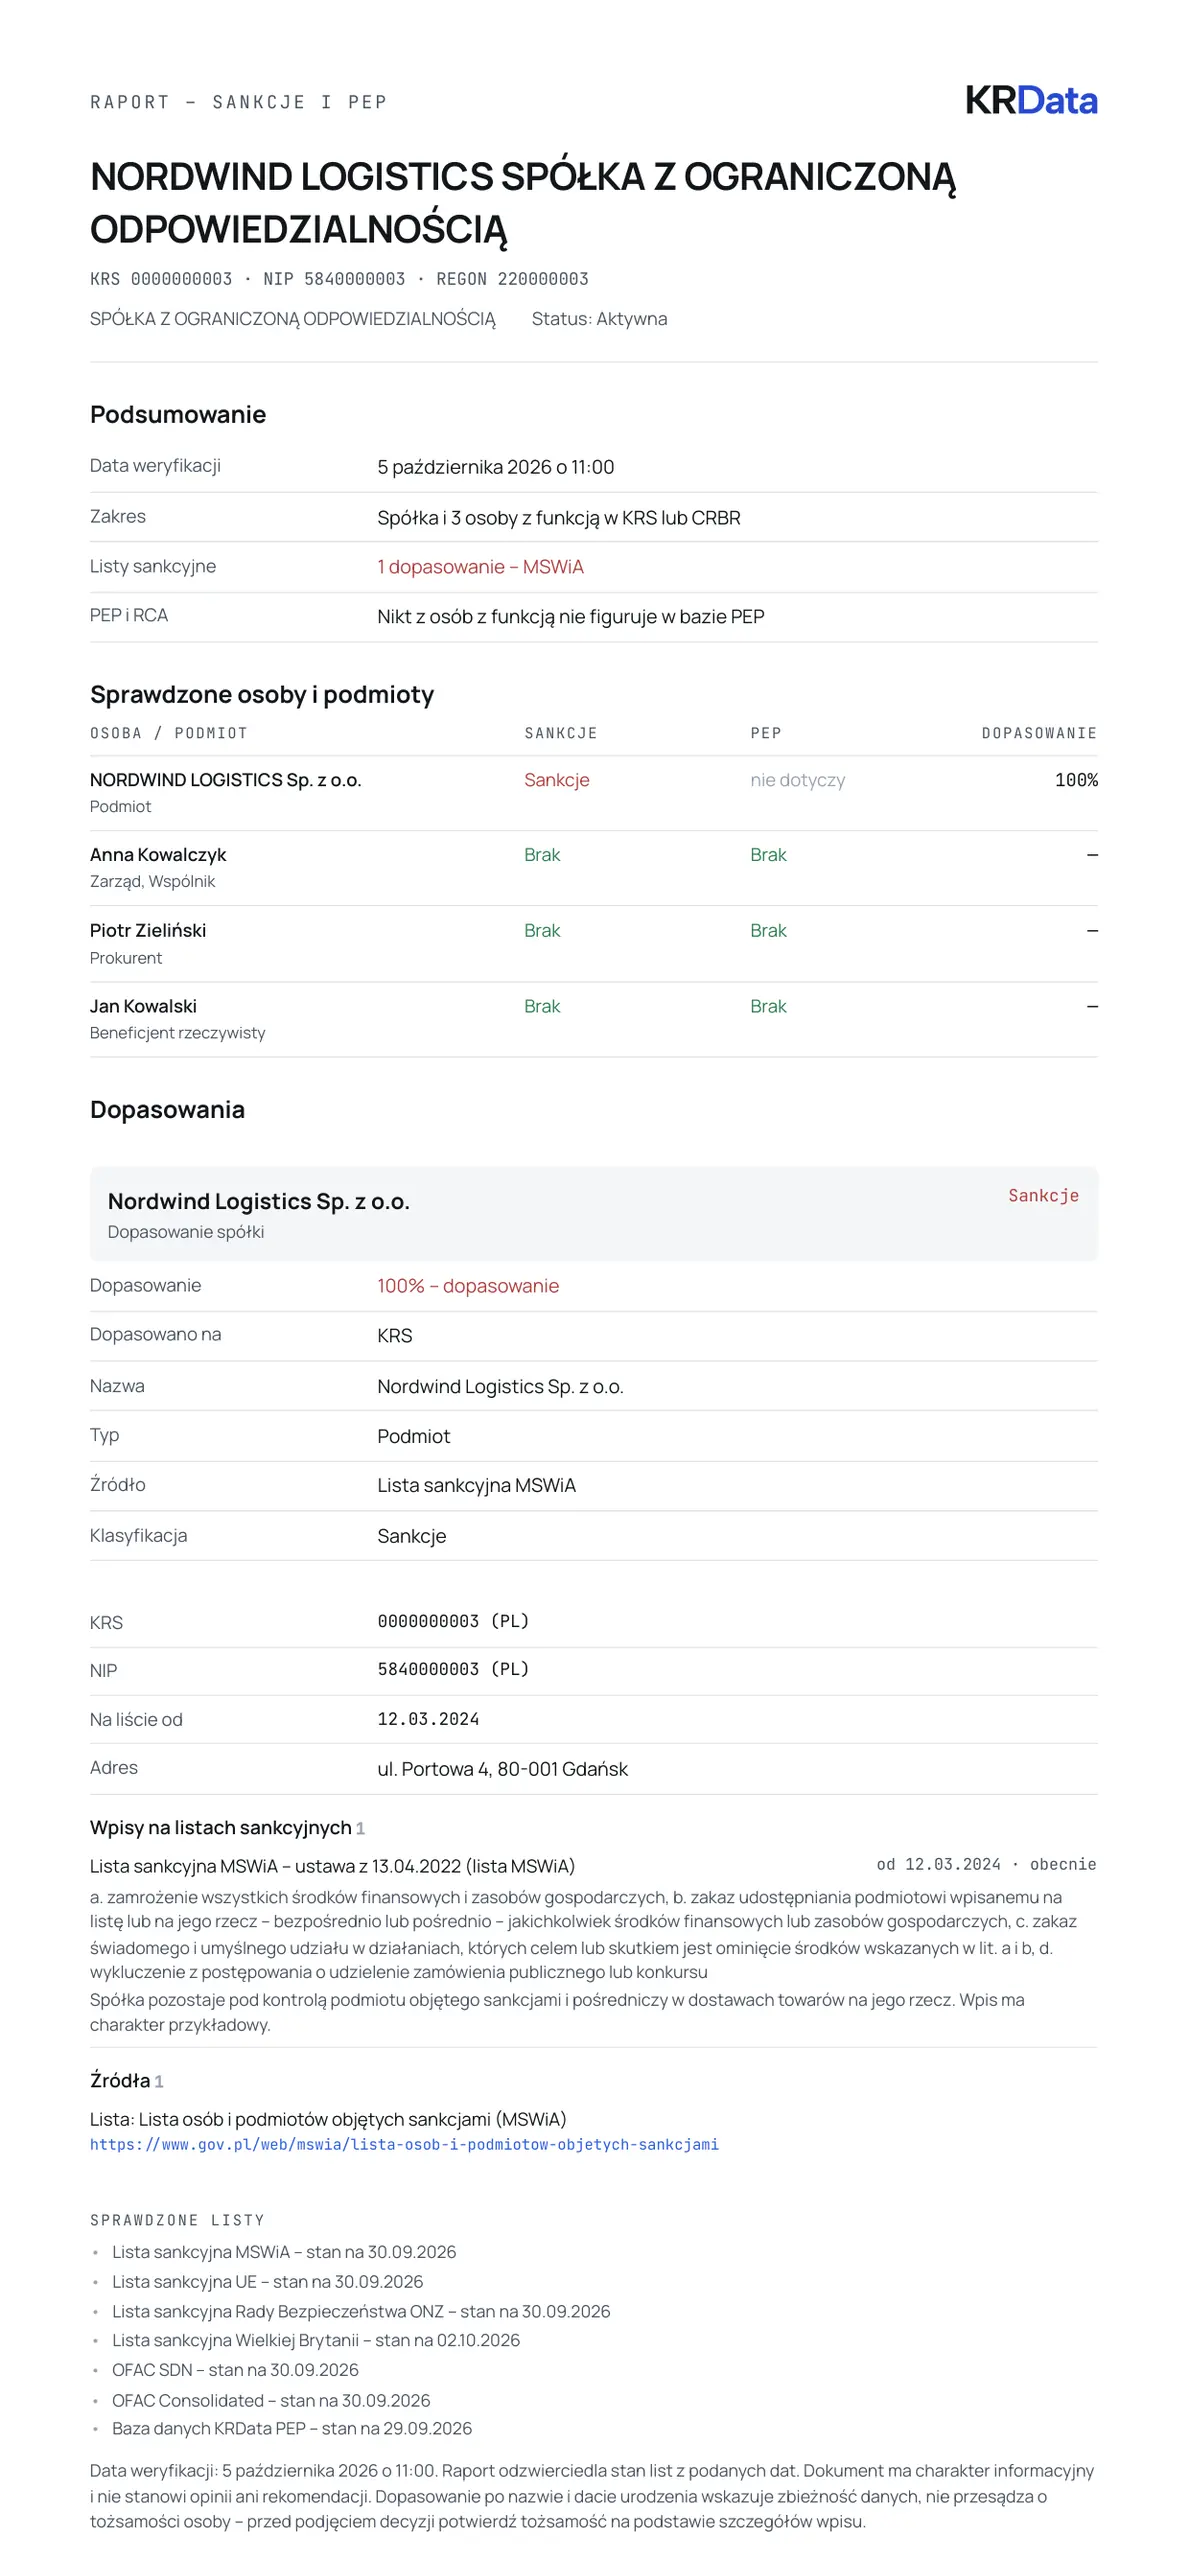The image size is (1190, 2560).
Task: Click the 'Prokurent' role label
Action: [x=126, y=958]
